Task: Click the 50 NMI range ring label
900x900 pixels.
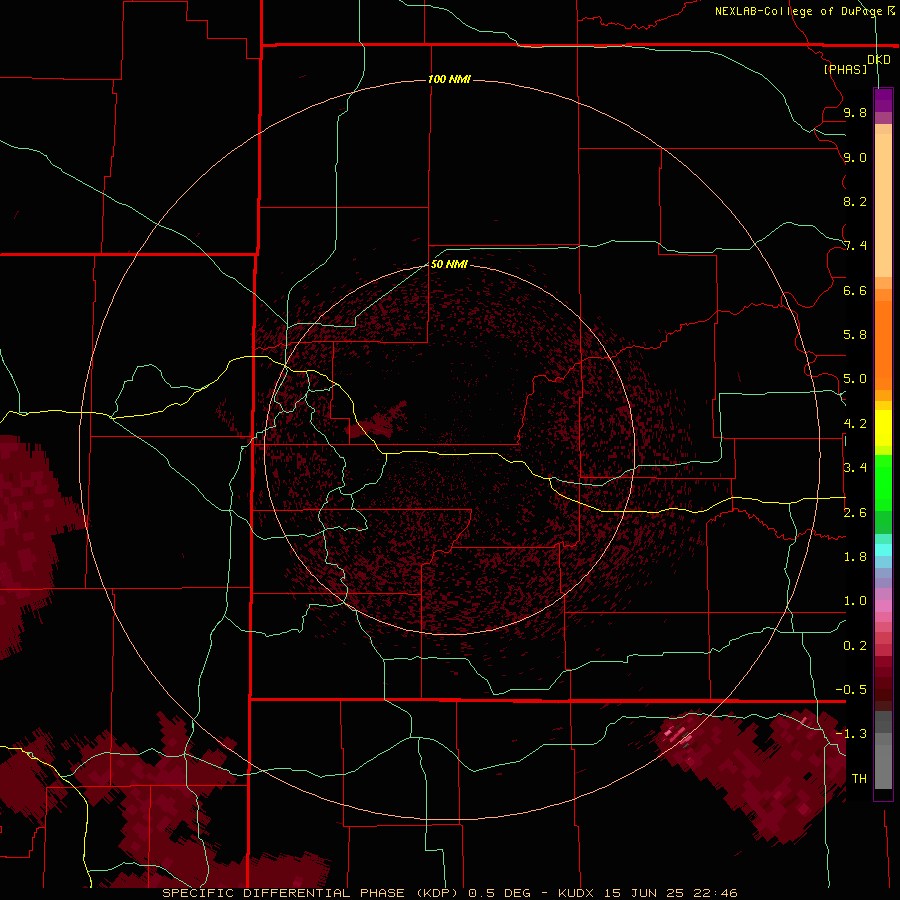Action: pos(449,264)
